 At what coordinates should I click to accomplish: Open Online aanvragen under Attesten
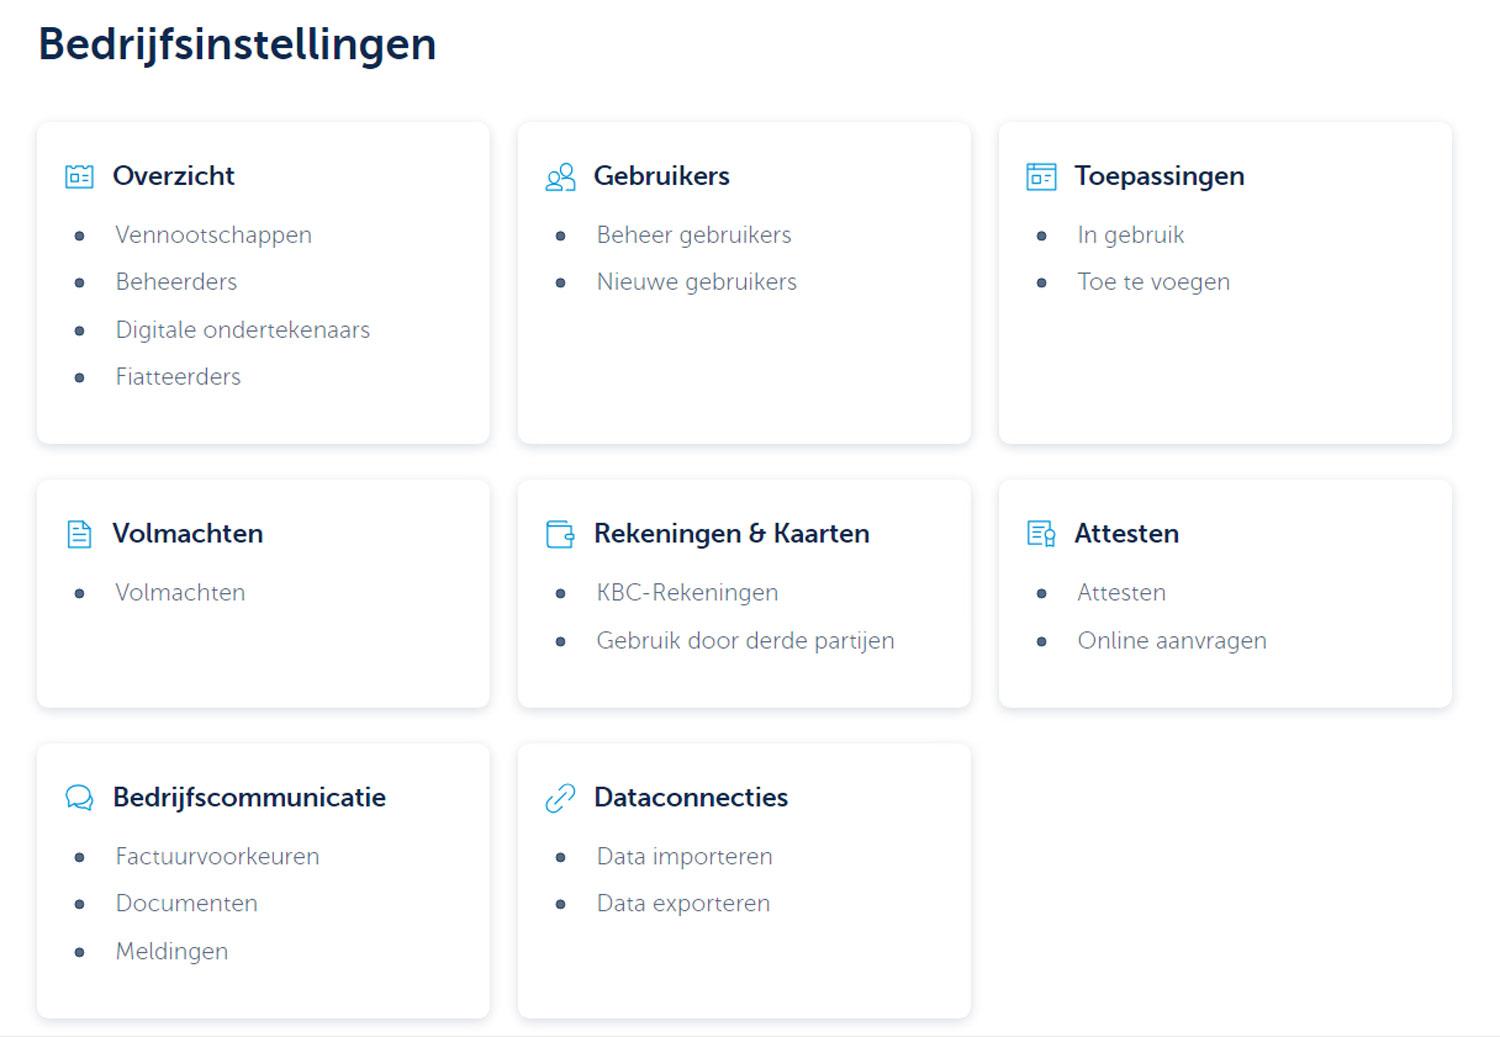1171,640
